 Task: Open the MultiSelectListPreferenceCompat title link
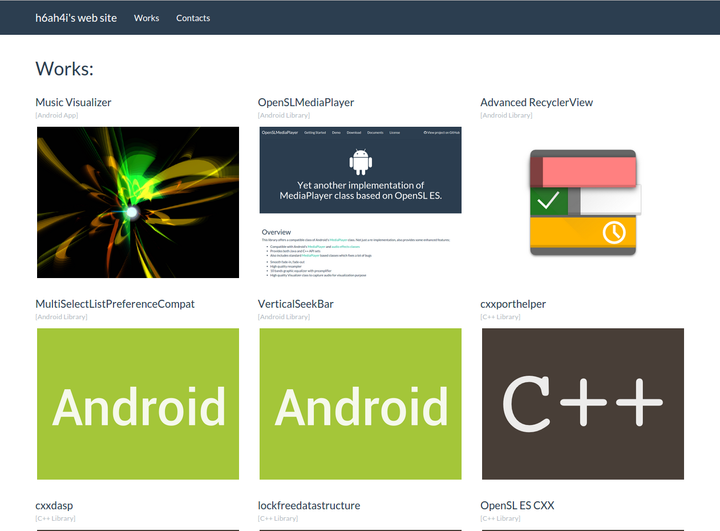(115, 304)
